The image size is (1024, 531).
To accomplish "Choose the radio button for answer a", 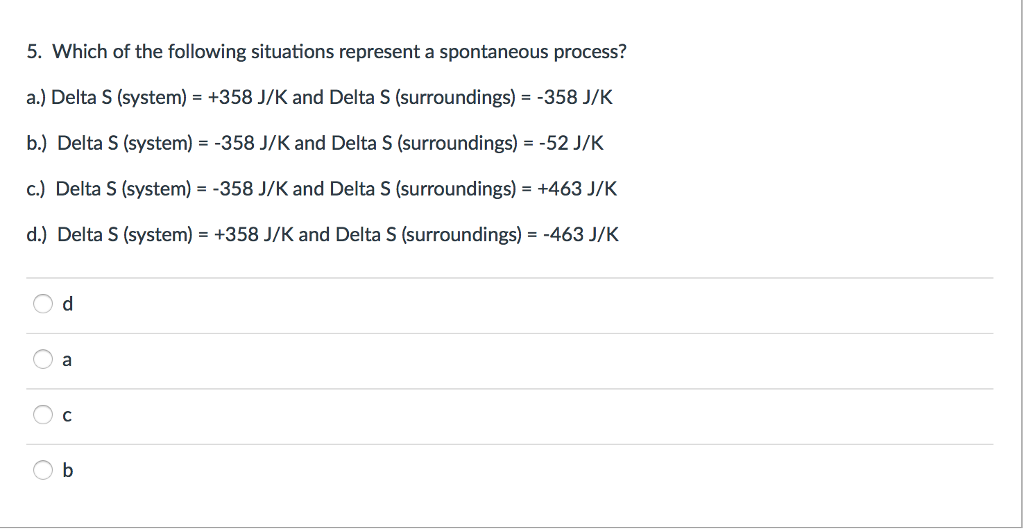I will 43,360.
